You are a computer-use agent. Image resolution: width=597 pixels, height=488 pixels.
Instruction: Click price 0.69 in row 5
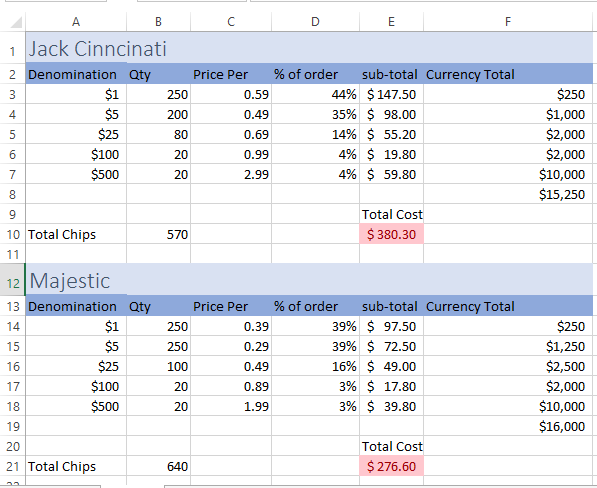(231, 134)
